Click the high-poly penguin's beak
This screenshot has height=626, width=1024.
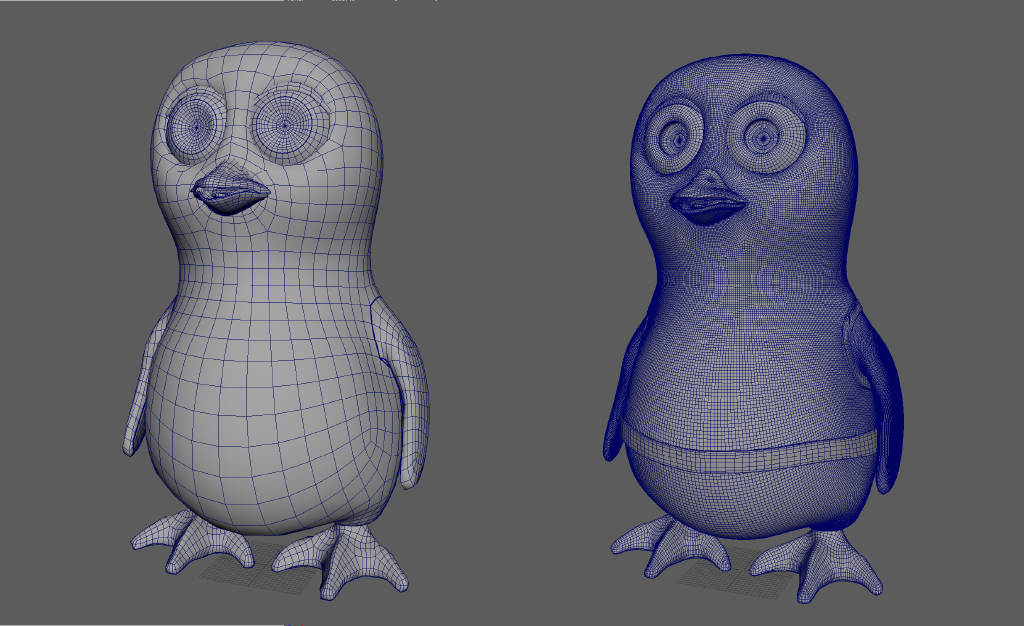coord(709,198)
